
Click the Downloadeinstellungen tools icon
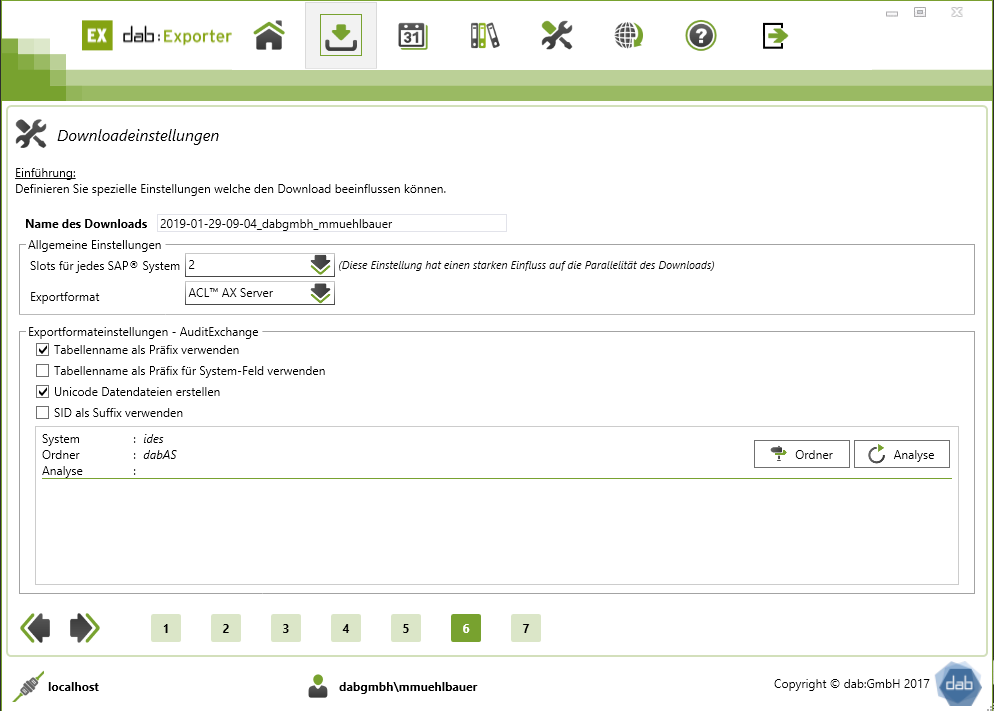click(31, 134)
